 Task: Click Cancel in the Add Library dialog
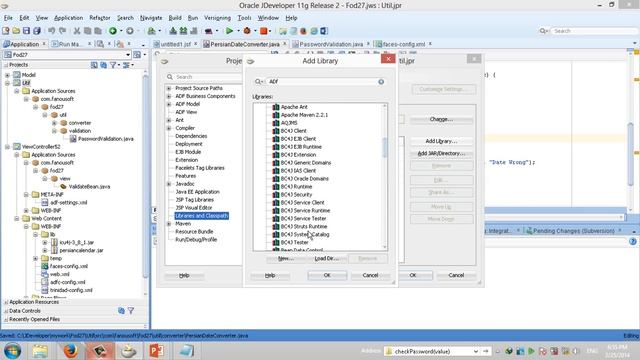tap(370, 276)
